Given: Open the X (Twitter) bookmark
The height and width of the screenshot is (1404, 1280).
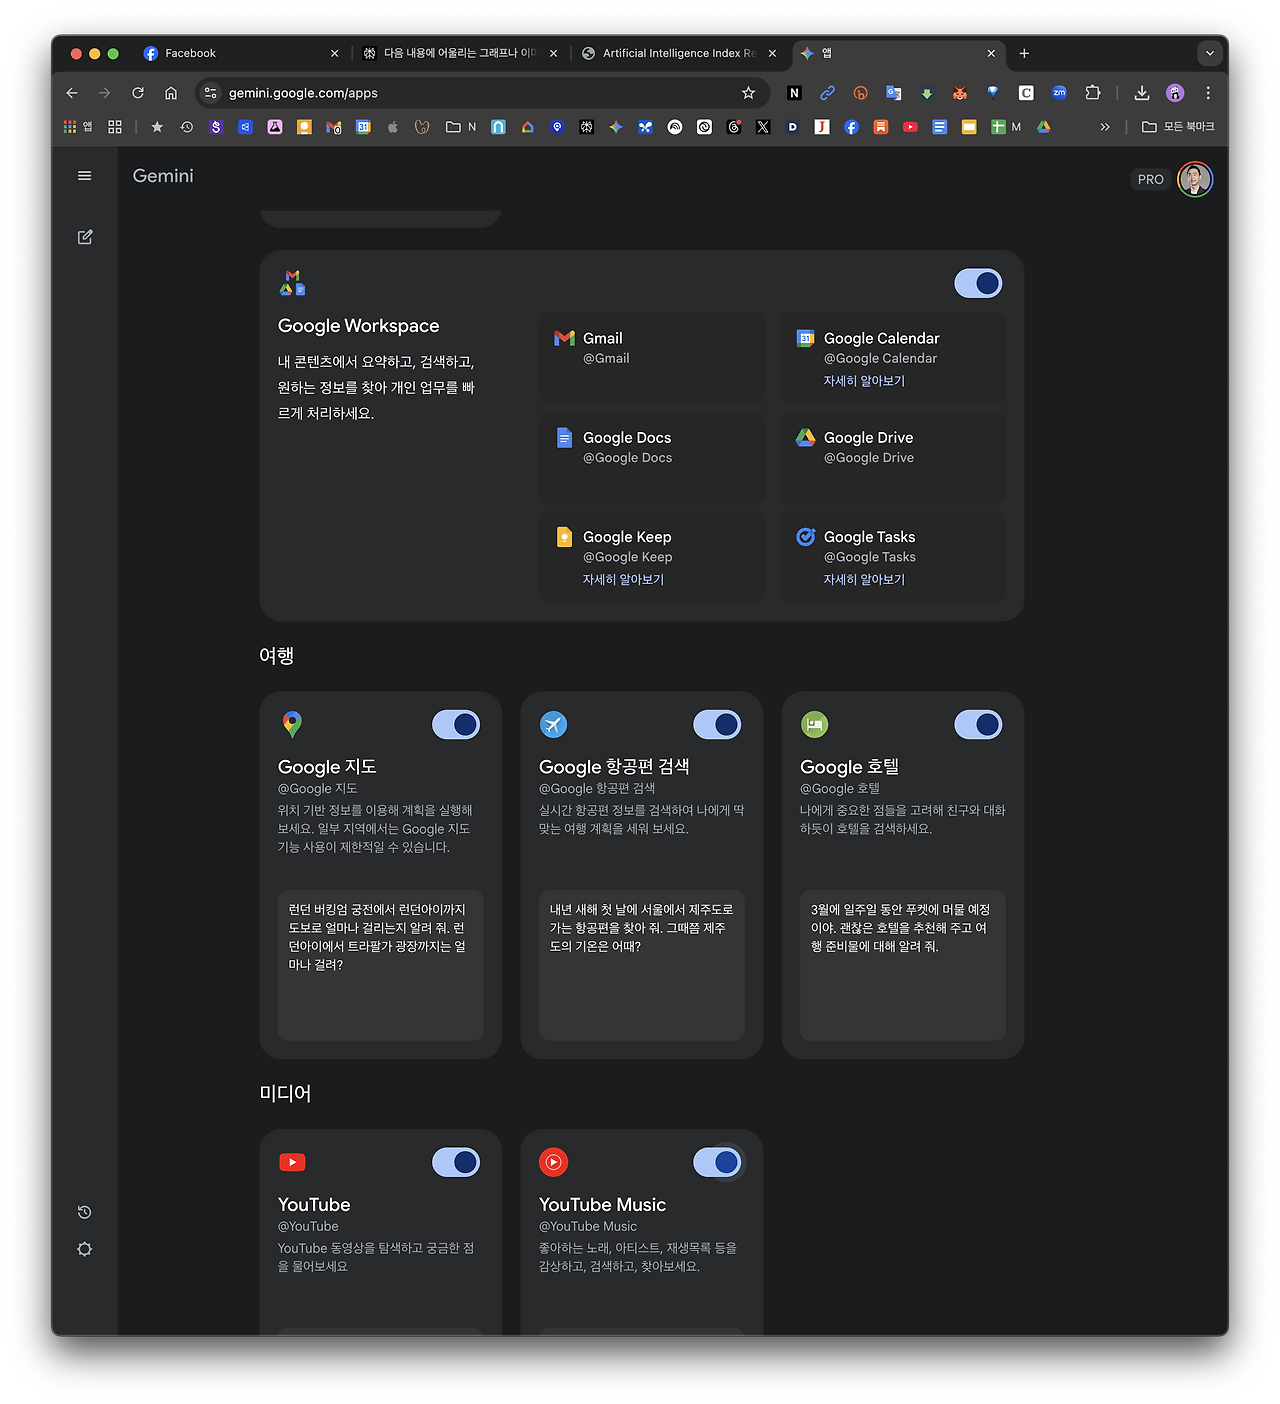Looking at the screenshot, I should pos(763,127).
